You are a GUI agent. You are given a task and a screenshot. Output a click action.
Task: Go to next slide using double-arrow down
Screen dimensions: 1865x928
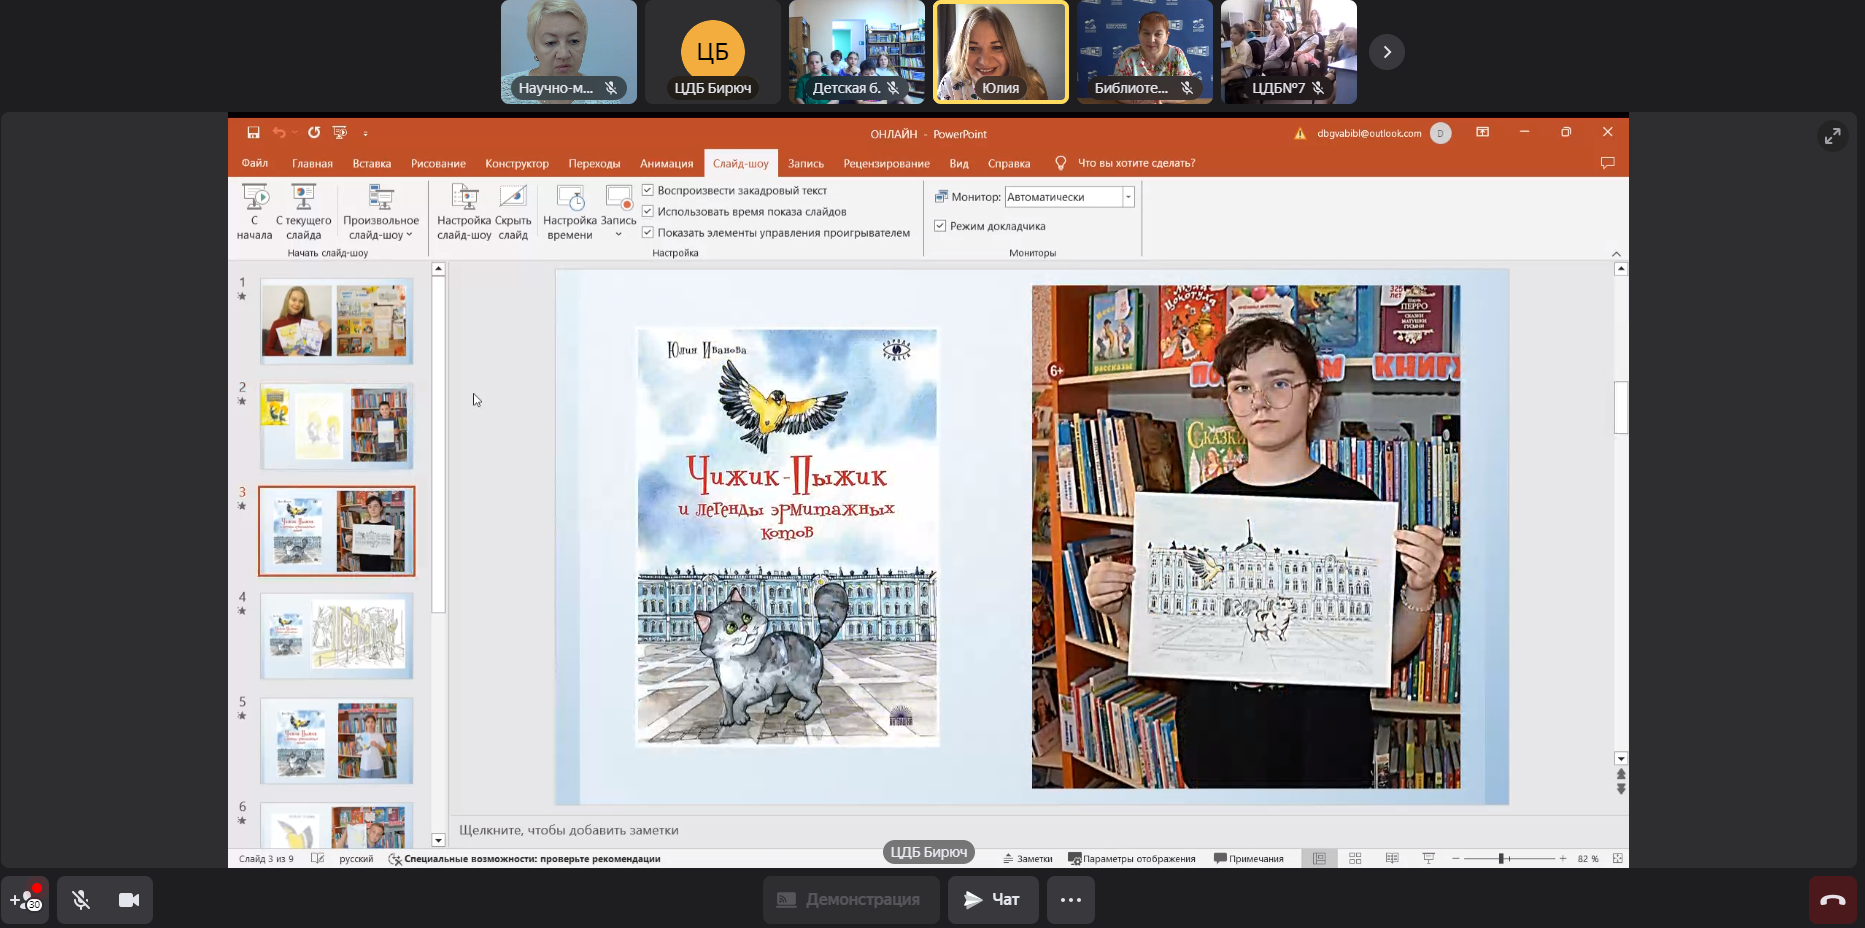coord(1621,789)
